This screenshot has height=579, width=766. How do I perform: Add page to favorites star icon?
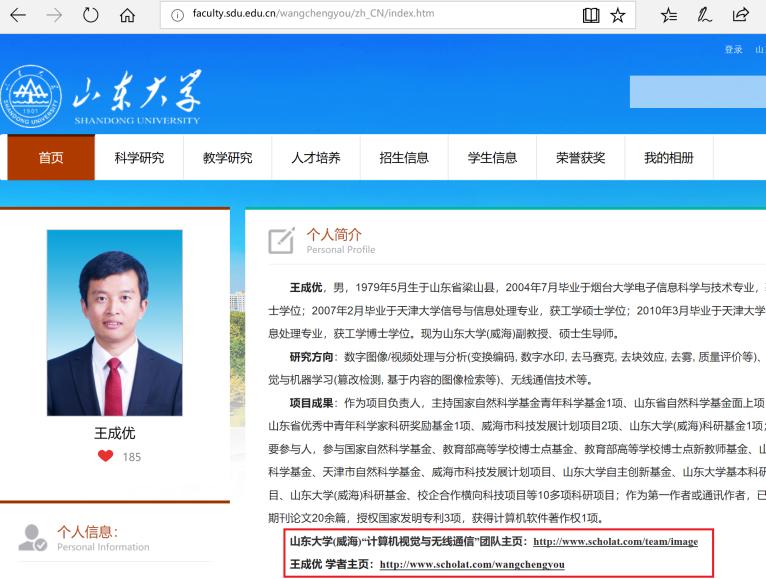pos(618,15)
